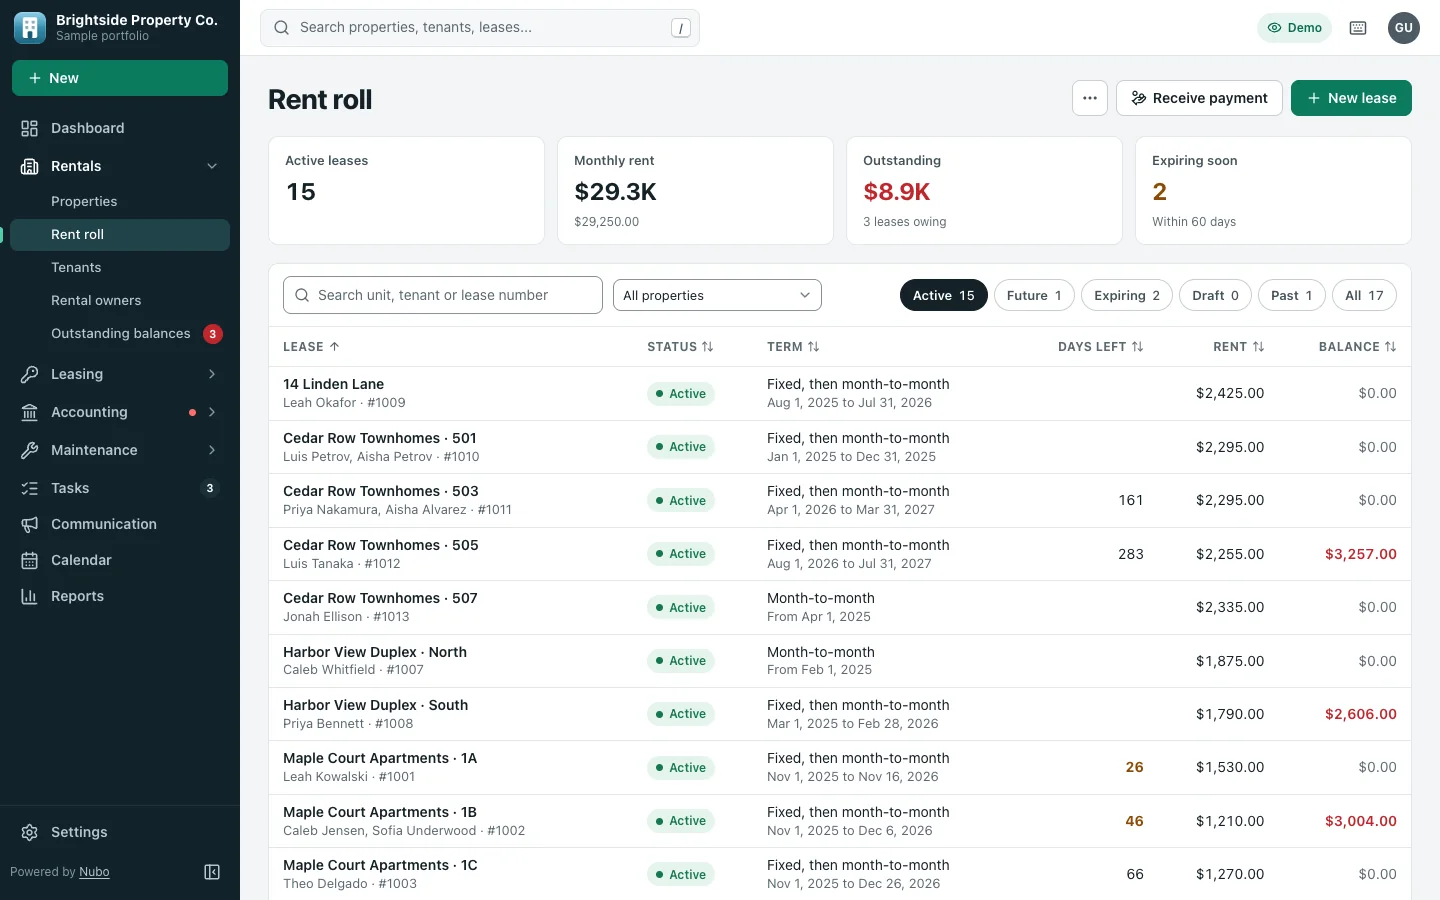Toggle Lease column sort order

[311, 347]
